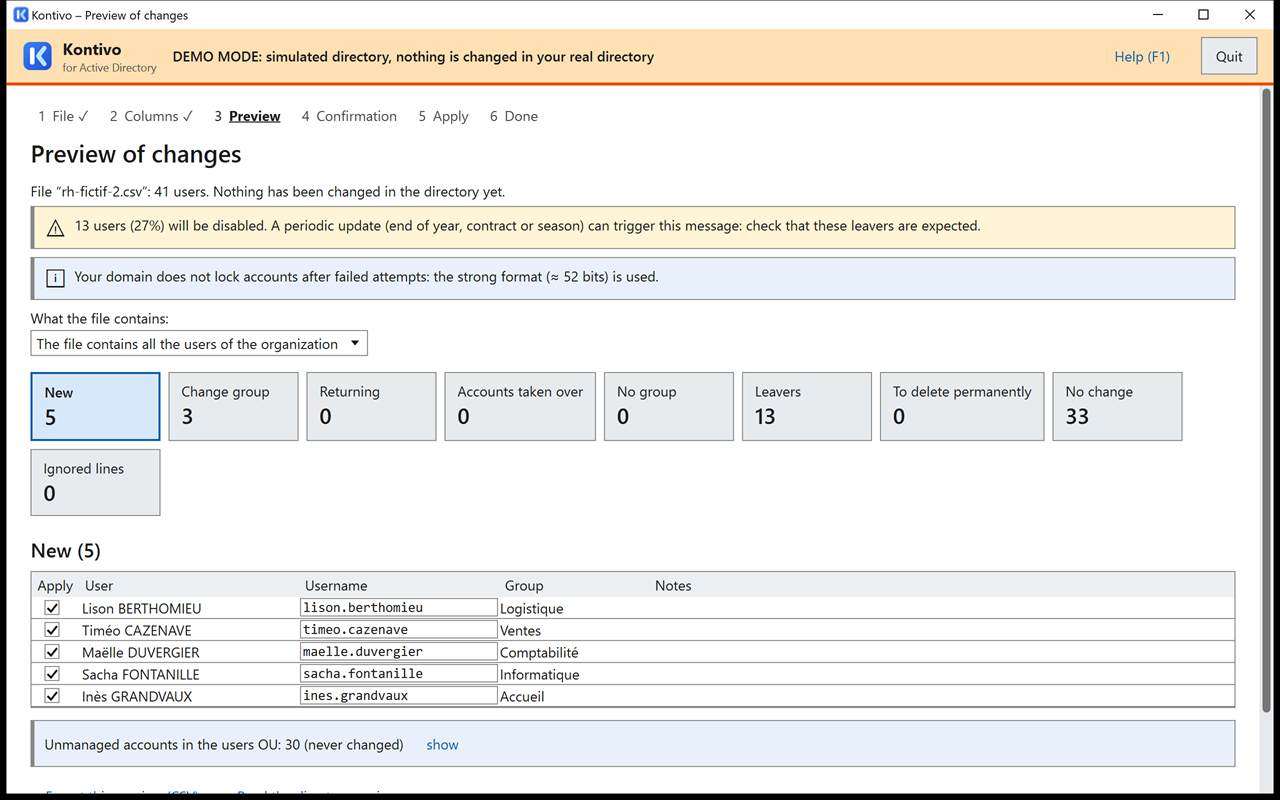Click the vertical scrollbar of the page
This screenshot has width=1280, height=800.
(x=1267, y=400)
